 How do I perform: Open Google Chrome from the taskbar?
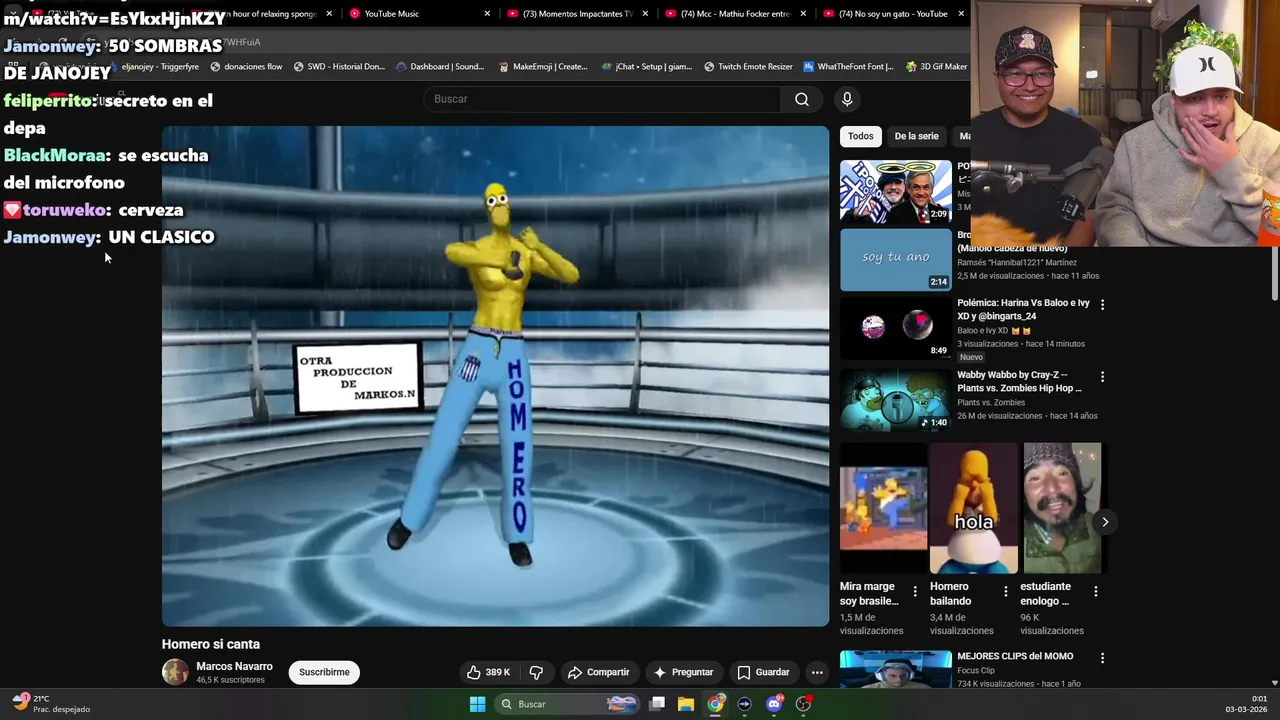(x=715, y=704)
